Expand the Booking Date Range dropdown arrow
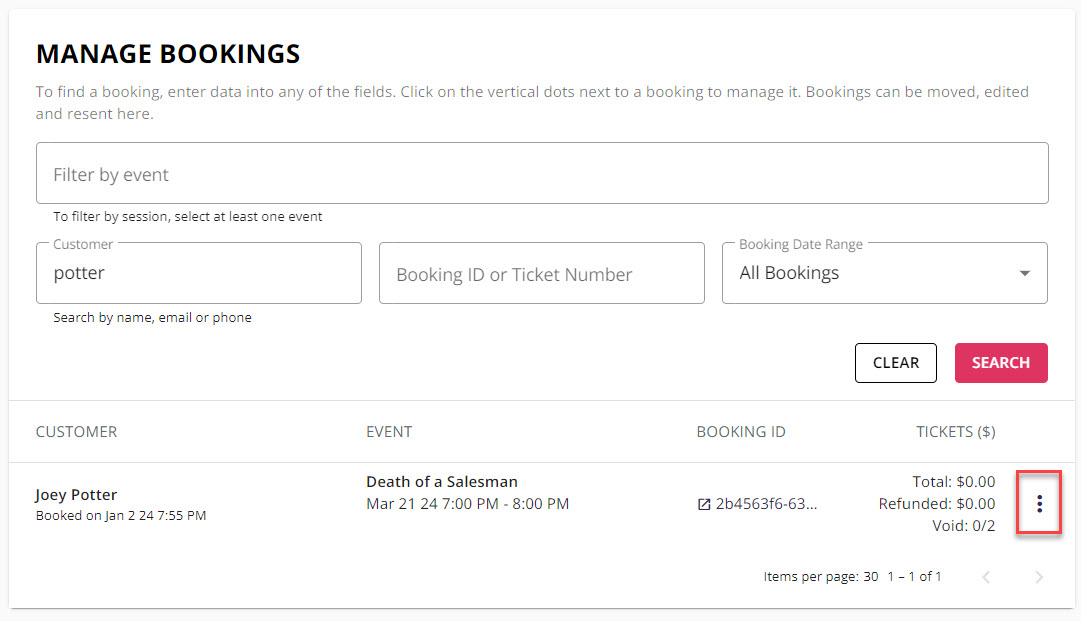Viewport: 1081px width, 621px height. (x=1024, y=274)
